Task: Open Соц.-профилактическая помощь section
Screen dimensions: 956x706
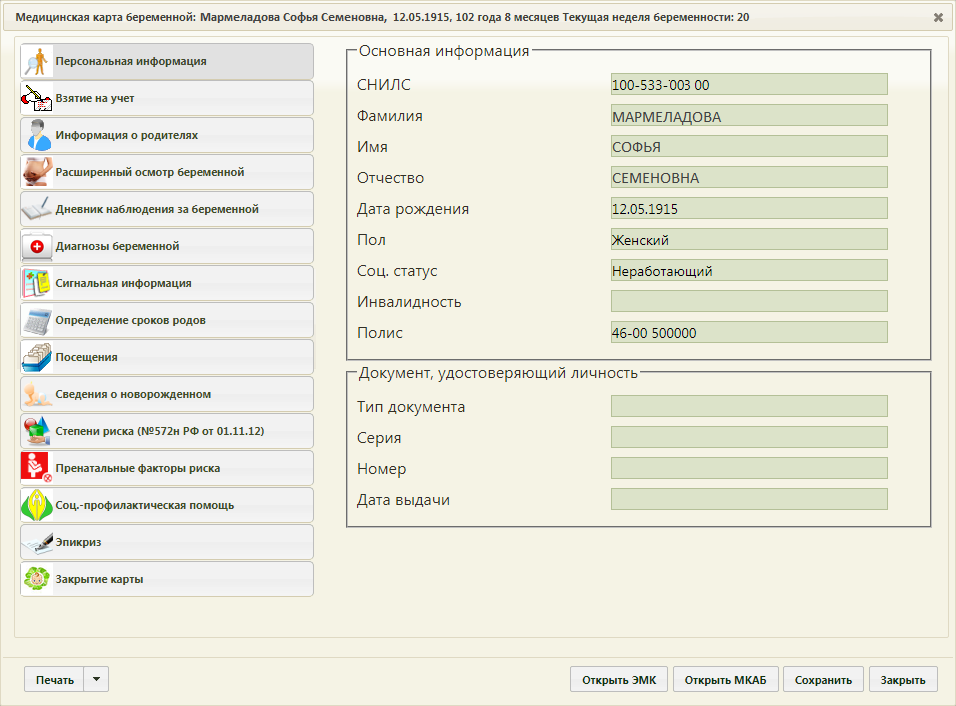Action: 167,505
